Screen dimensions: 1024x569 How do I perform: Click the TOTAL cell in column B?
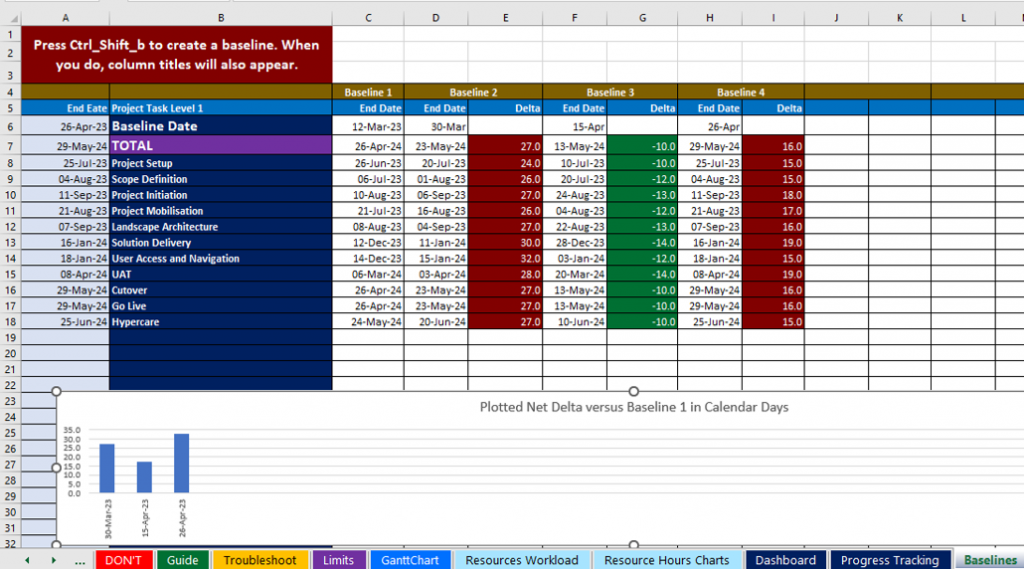pyautogui.click(x=220, y=146)
